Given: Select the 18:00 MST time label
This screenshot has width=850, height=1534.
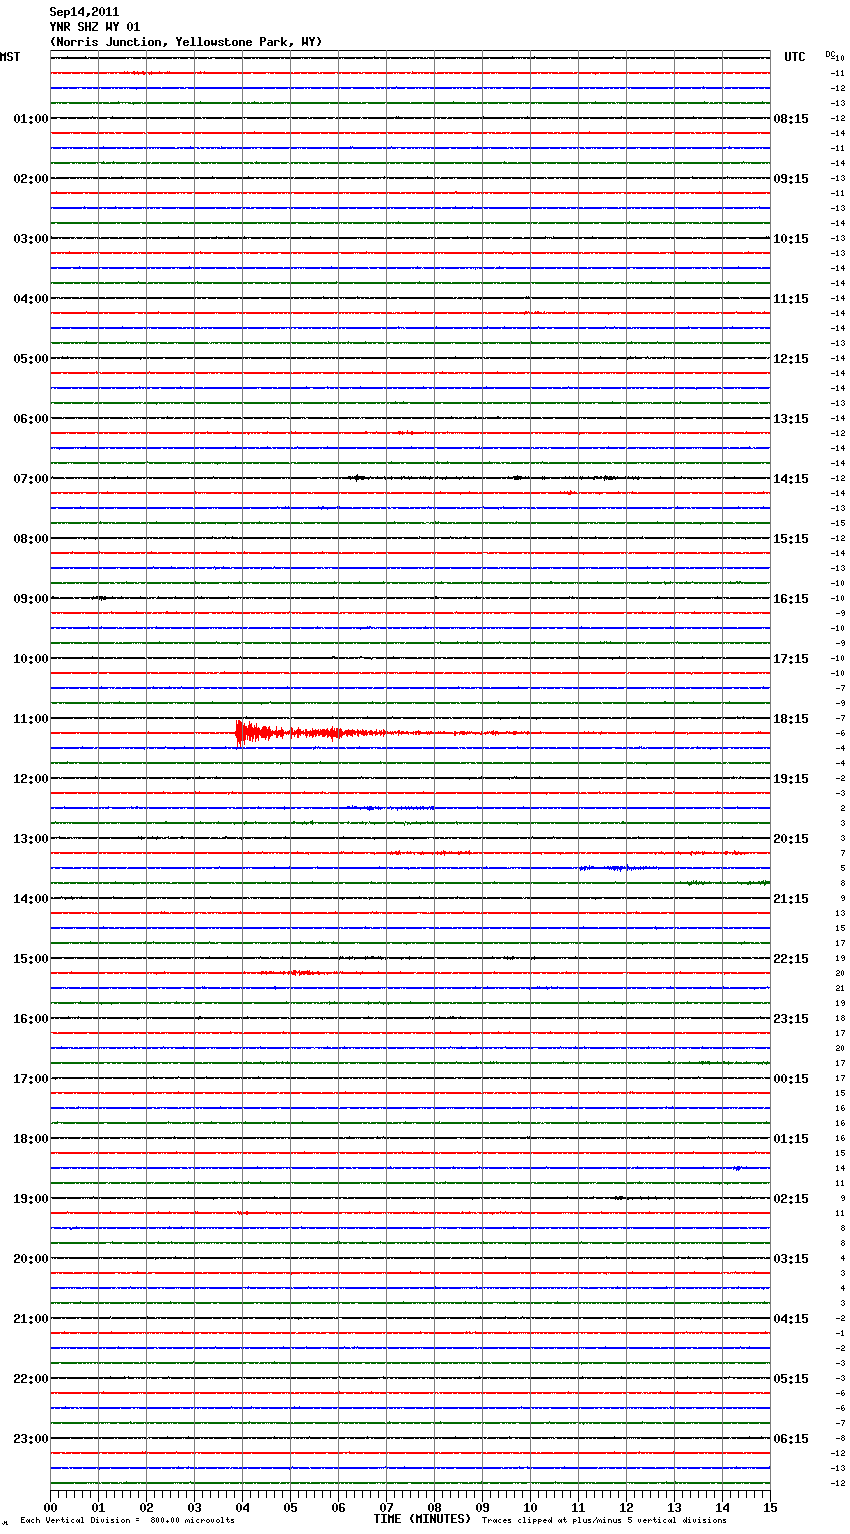Looking at the screenshot, I should [x=30, y=1139].
